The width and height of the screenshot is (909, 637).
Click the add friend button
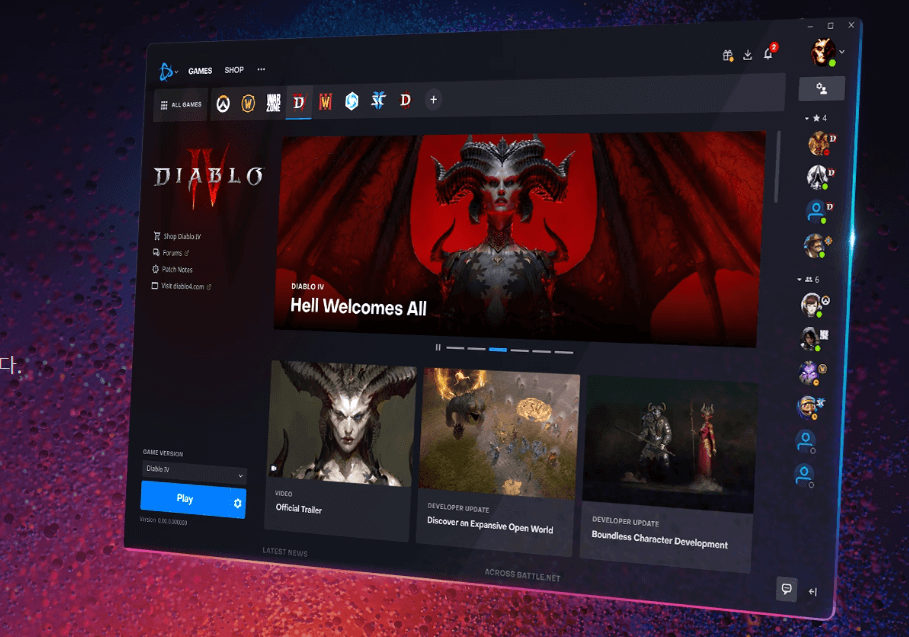coord(821,89)
